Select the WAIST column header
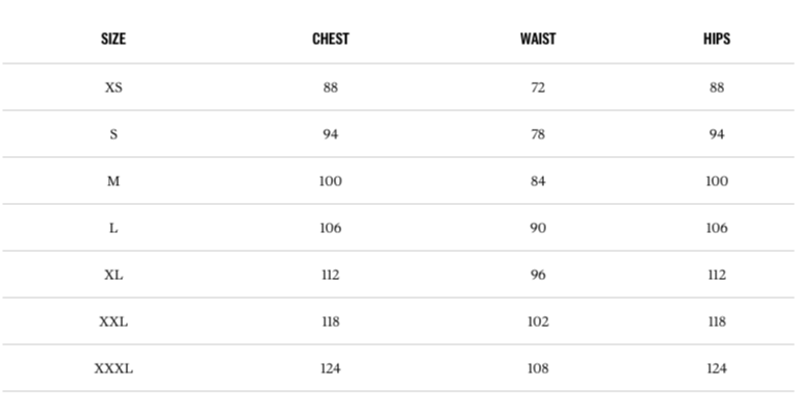 tap(538, 40)
